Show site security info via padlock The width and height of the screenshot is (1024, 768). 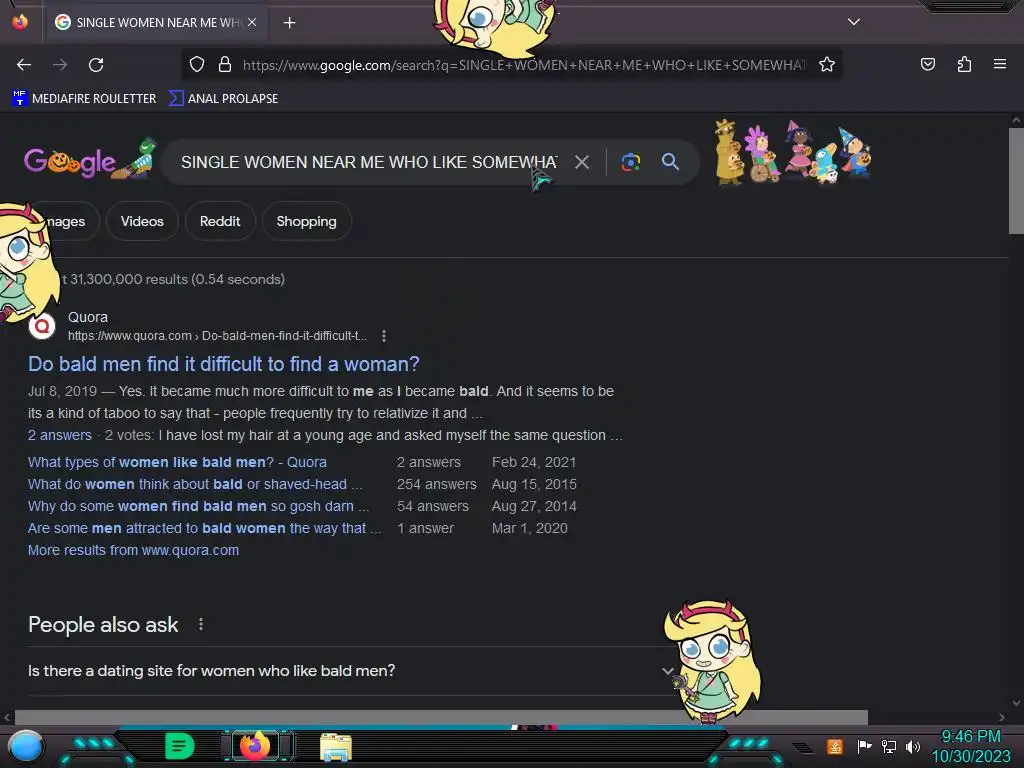225,64
